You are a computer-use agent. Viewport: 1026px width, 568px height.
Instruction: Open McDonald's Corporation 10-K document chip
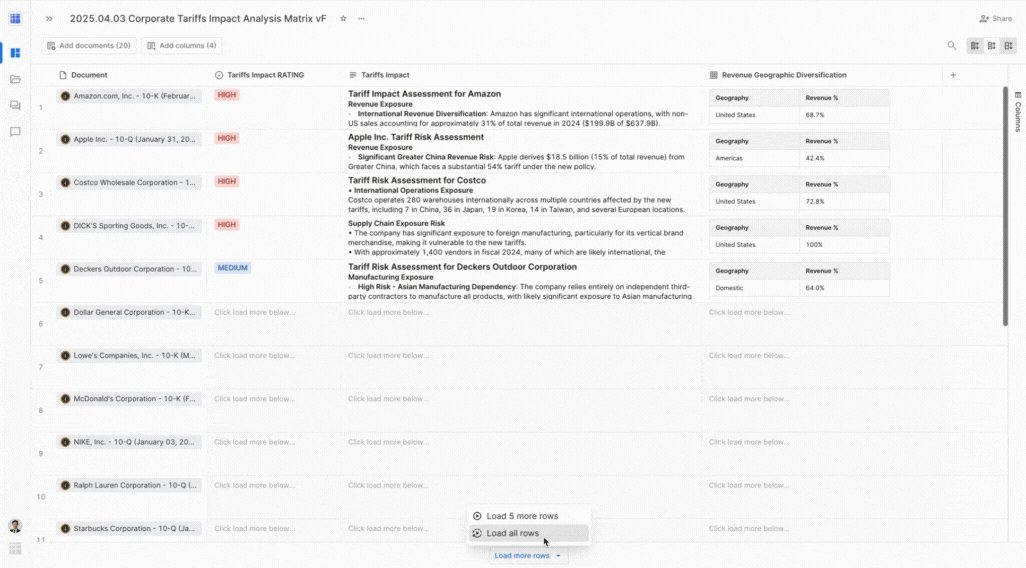(129, 399)
